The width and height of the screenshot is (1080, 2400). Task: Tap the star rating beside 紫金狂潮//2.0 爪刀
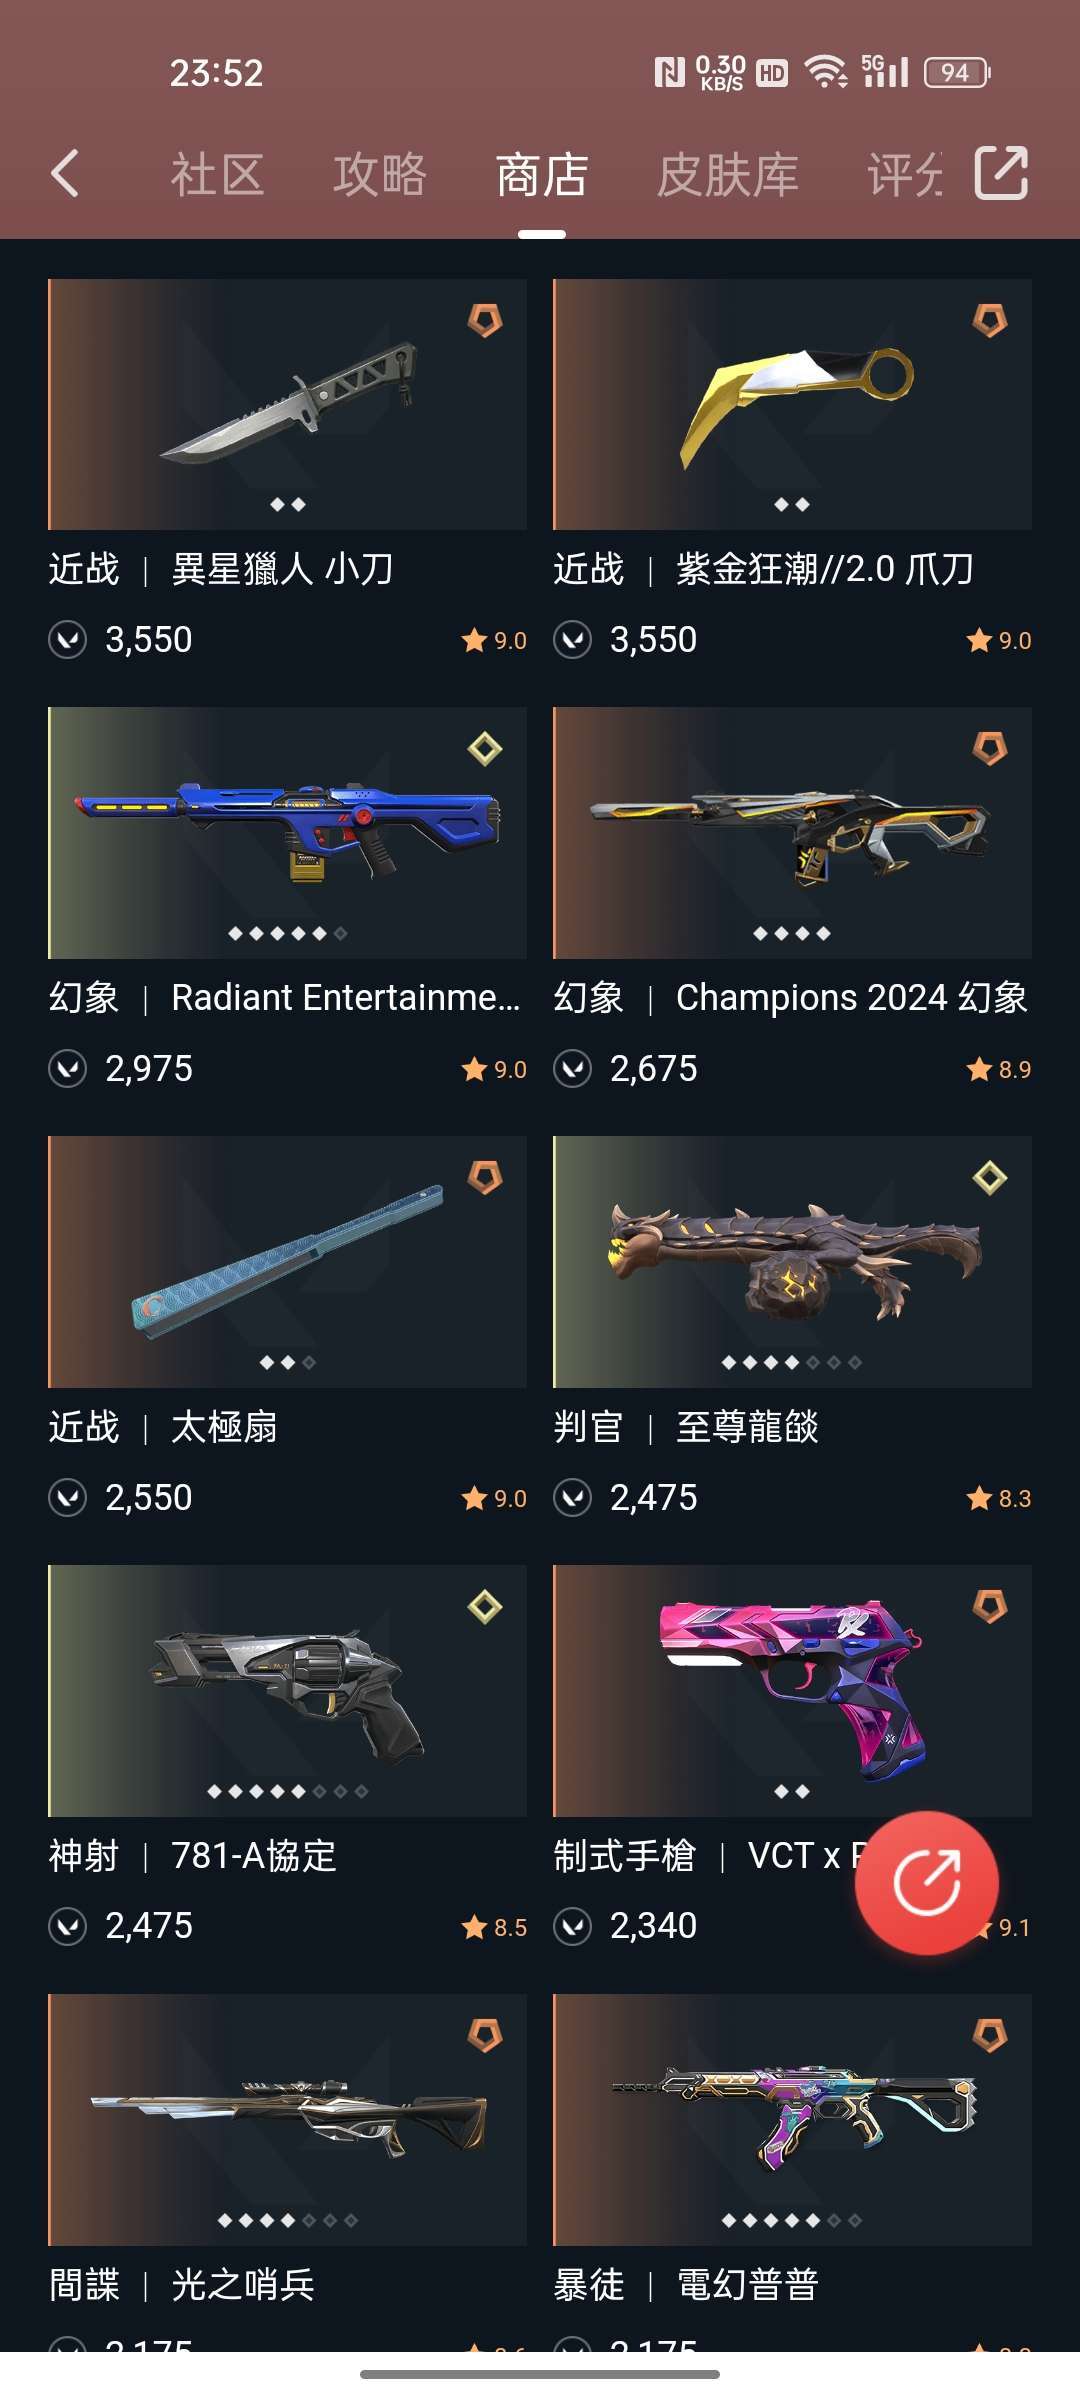[x=999, y=641]
